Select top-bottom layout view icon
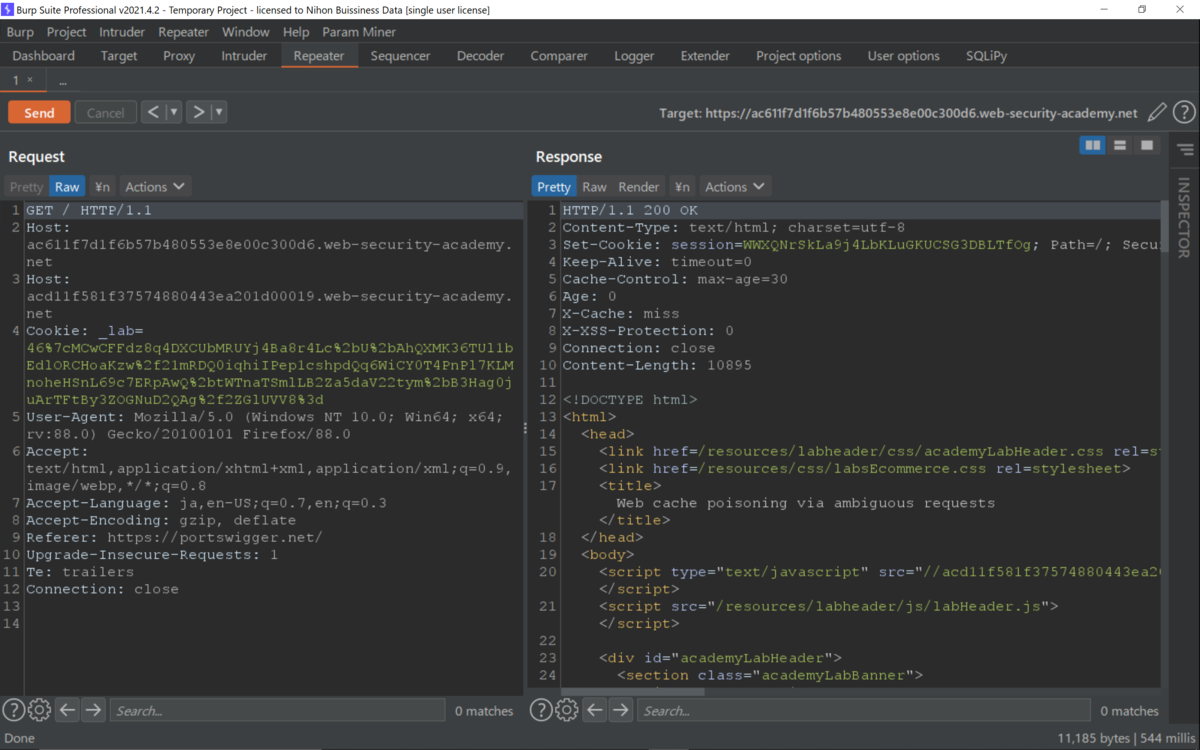 click(1120, 146)
